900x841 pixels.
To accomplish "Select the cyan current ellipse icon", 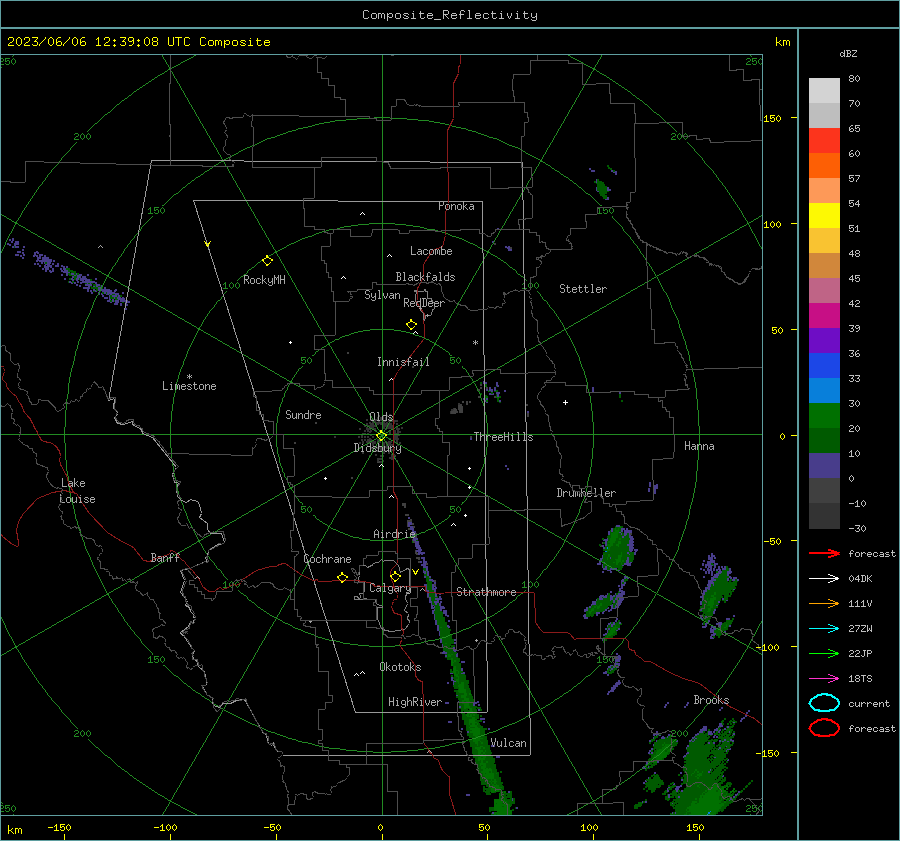I will [824, 703].
